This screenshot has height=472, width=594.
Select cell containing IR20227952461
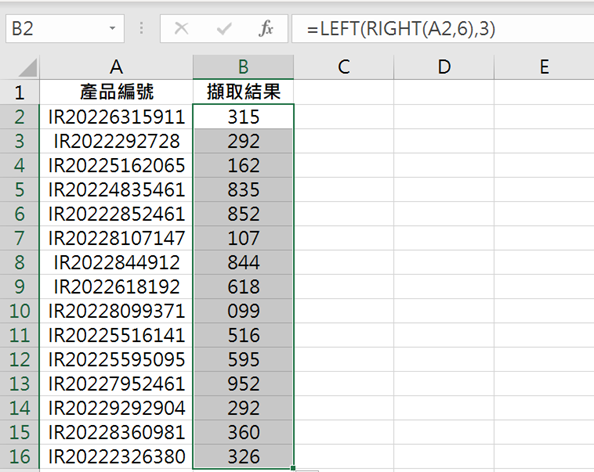[116, 383]
